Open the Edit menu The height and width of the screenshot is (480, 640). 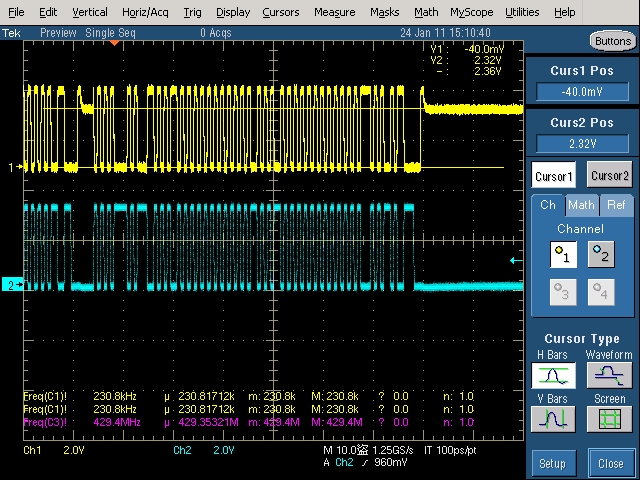point(48,12)
